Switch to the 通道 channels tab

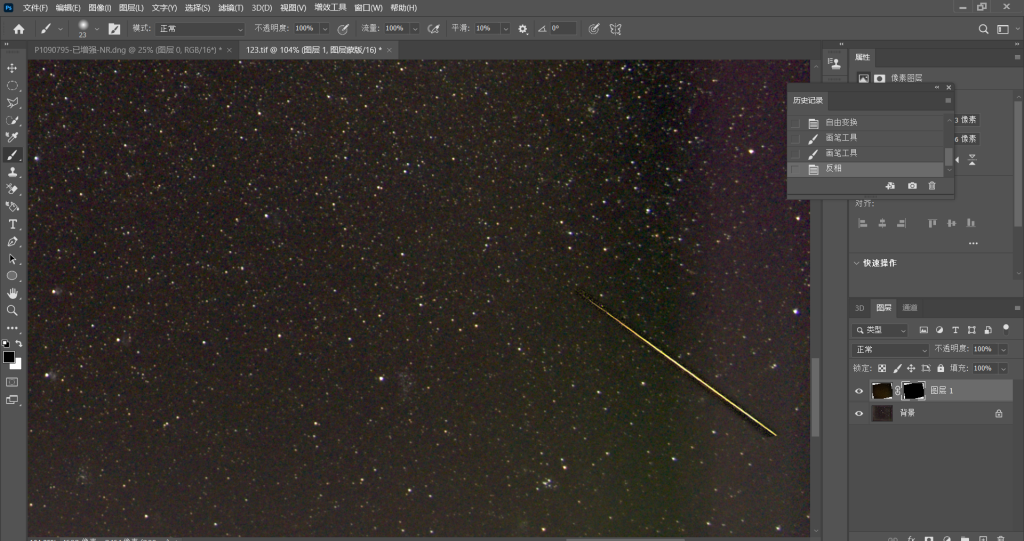pyautogui.click(x=910, y=308)
